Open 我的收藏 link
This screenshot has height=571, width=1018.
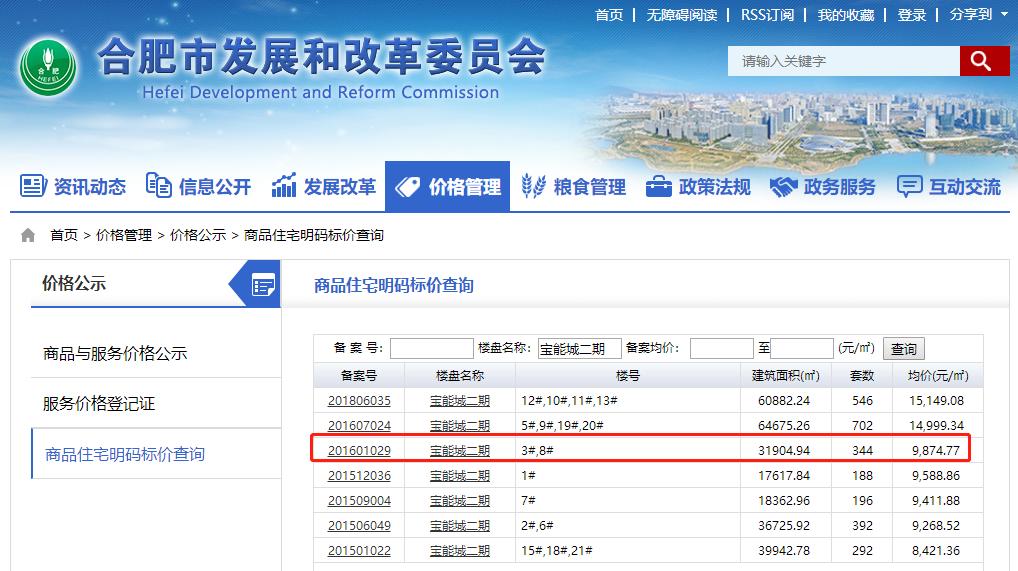tap(846, 15)
